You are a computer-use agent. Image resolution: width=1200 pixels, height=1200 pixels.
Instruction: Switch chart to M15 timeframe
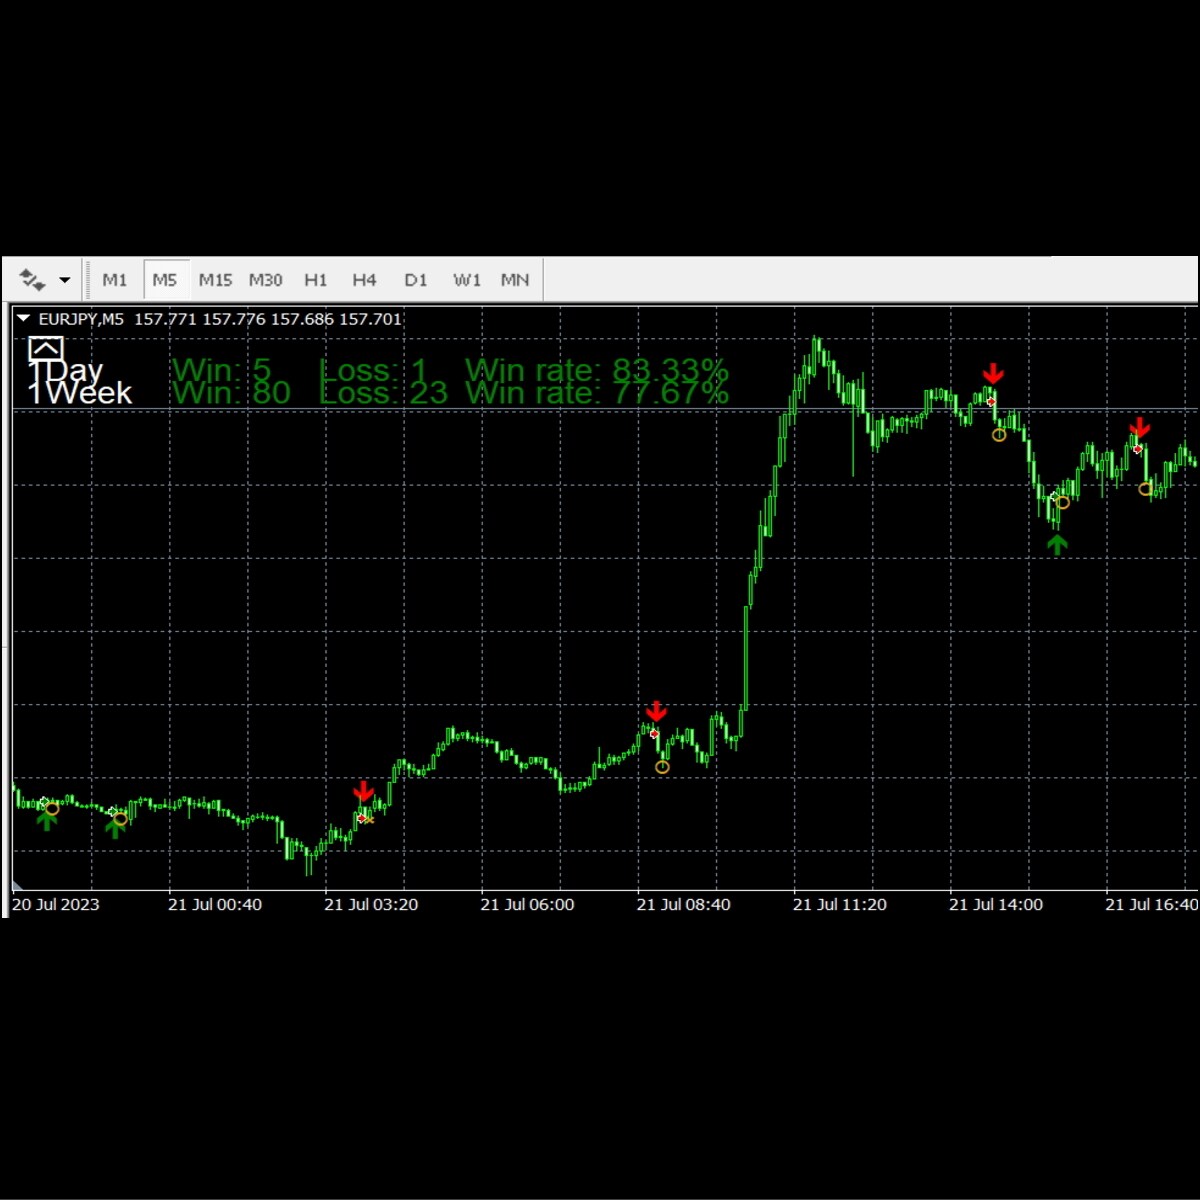coord(215,280)
